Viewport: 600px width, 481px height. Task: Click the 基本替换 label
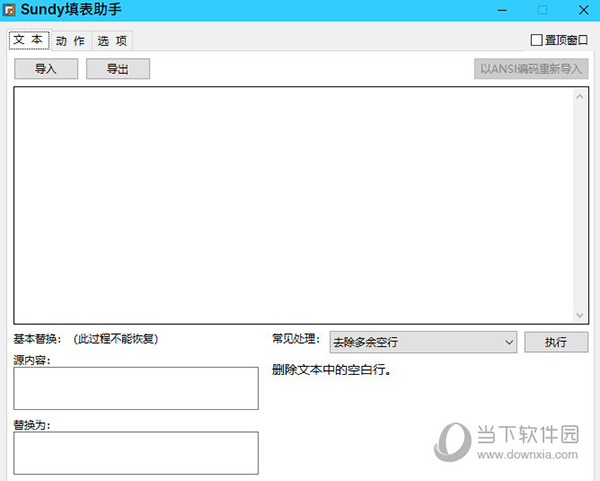pos(37,339)
